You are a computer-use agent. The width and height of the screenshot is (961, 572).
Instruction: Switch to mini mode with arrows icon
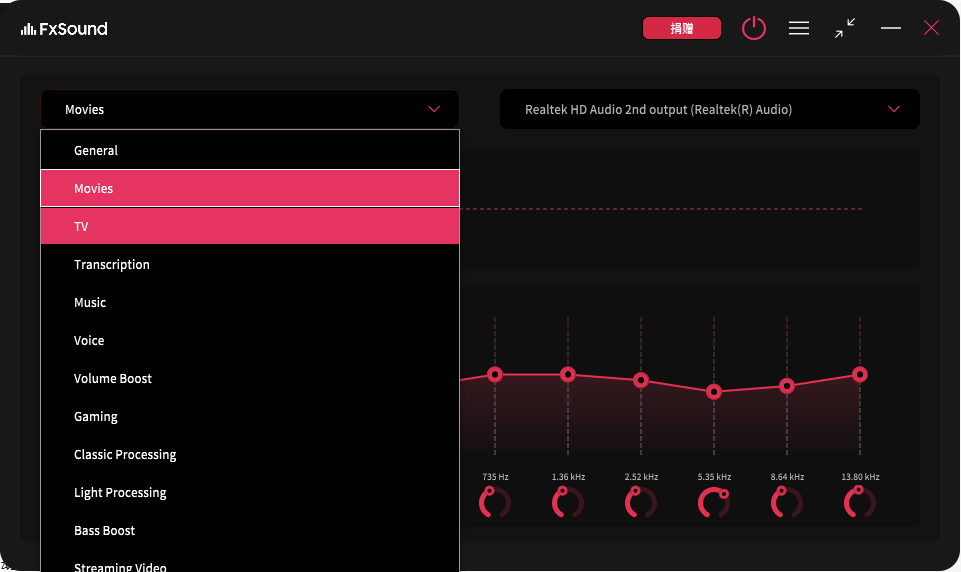click(x=845, y=28)
